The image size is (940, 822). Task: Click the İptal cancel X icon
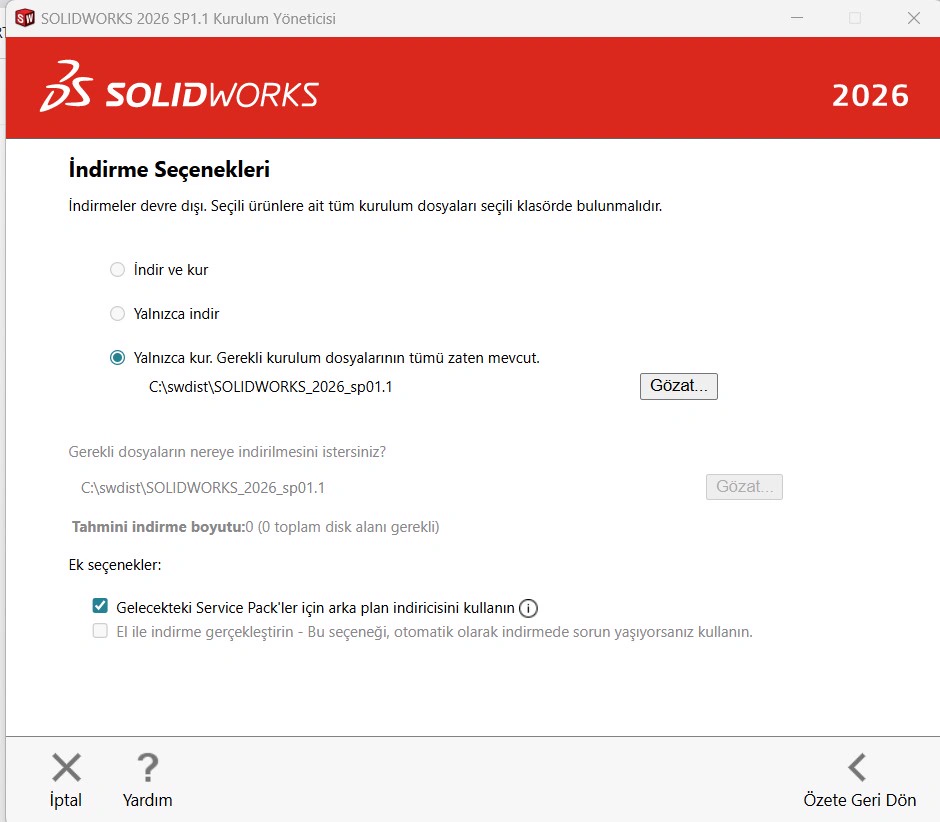coord(66,767)
